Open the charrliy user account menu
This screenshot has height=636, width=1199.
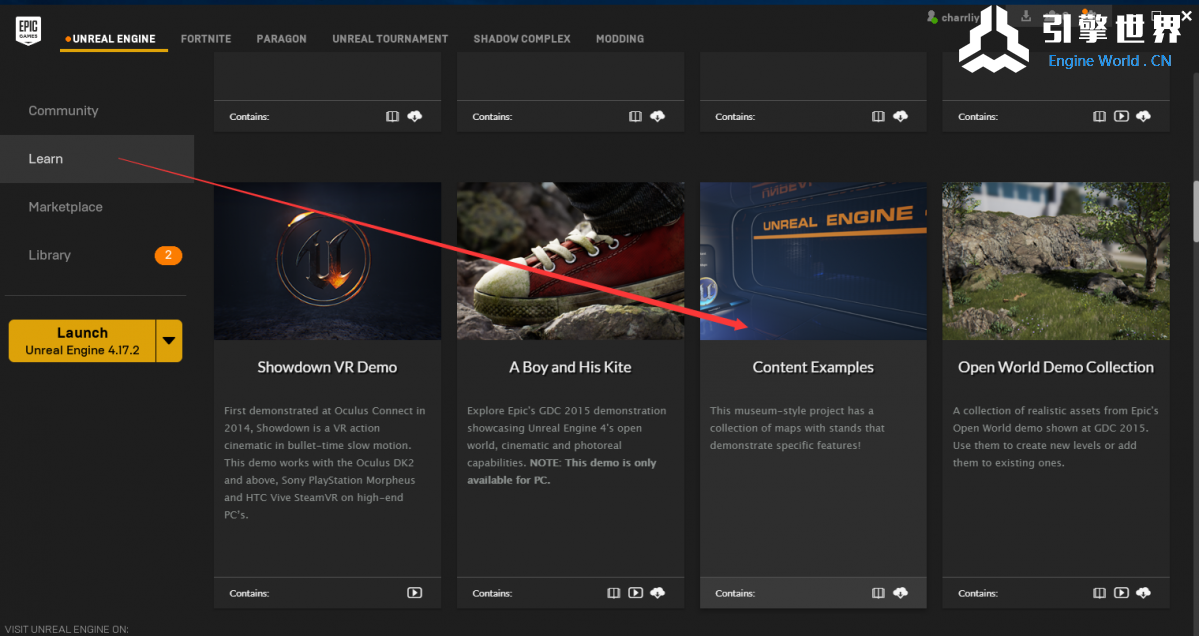coord(953,17)
